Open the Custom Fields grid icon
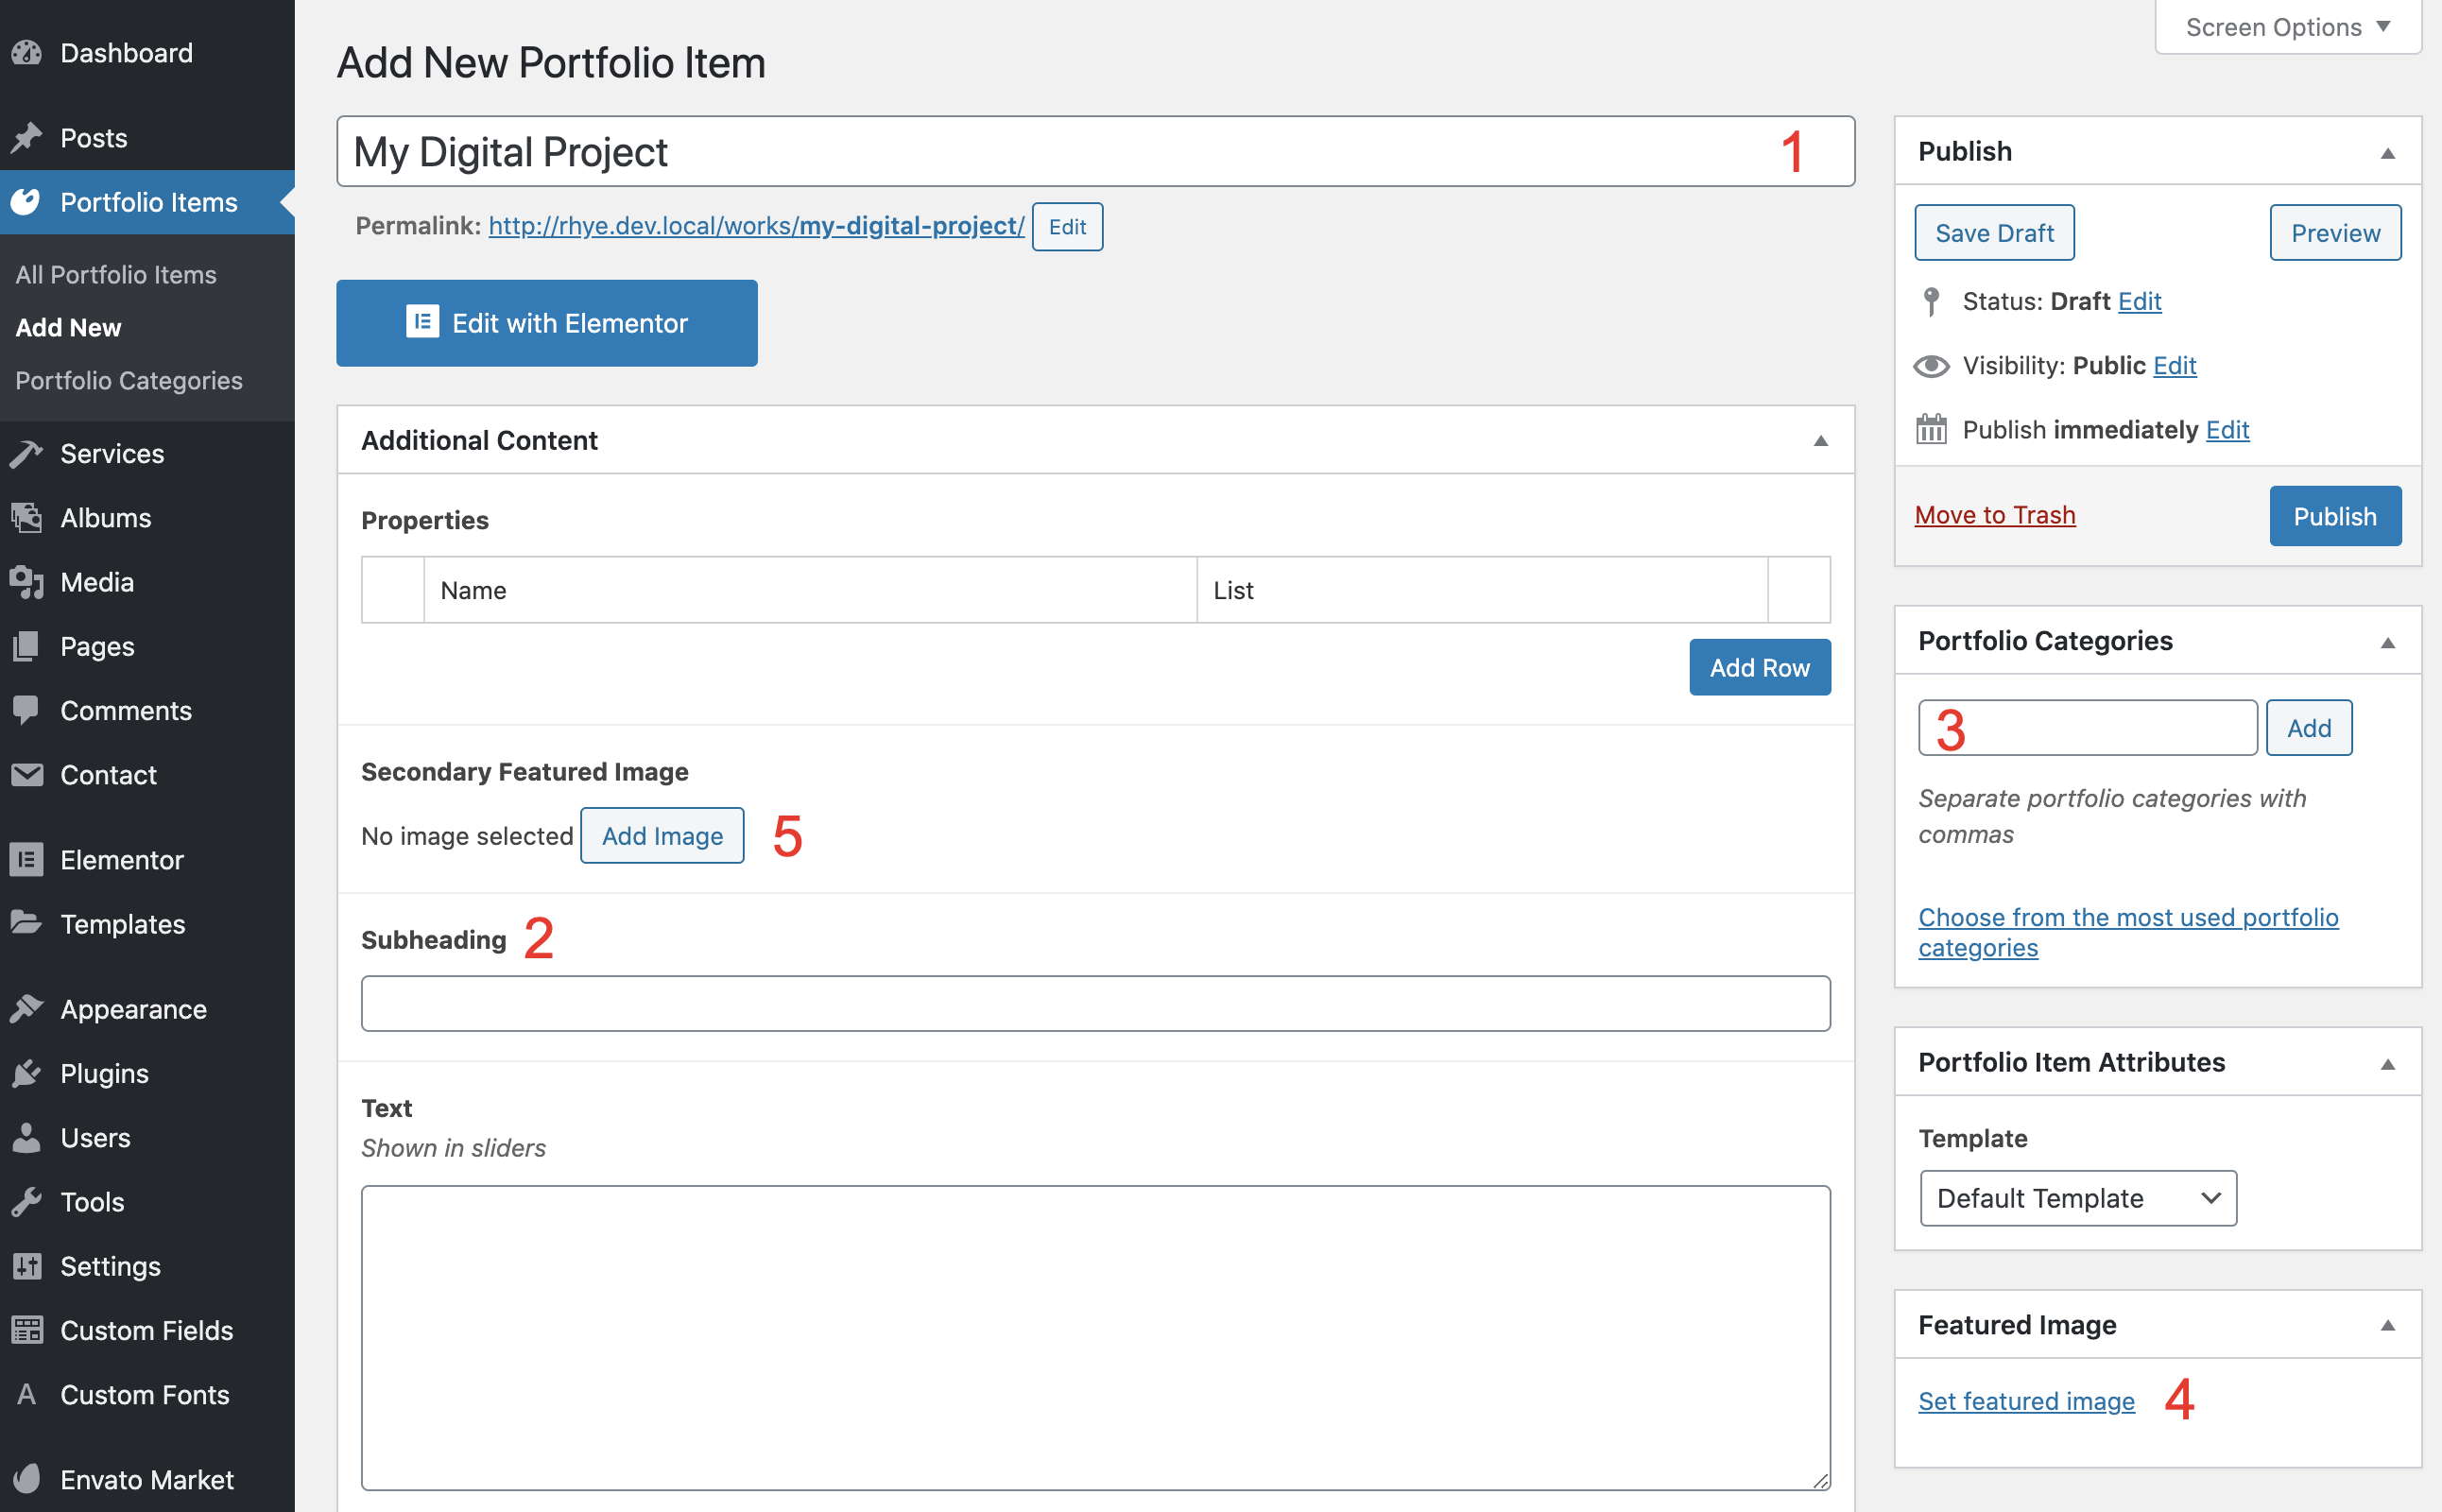The width and height of the screenshot is (2442, 1512). [27, 1330]
